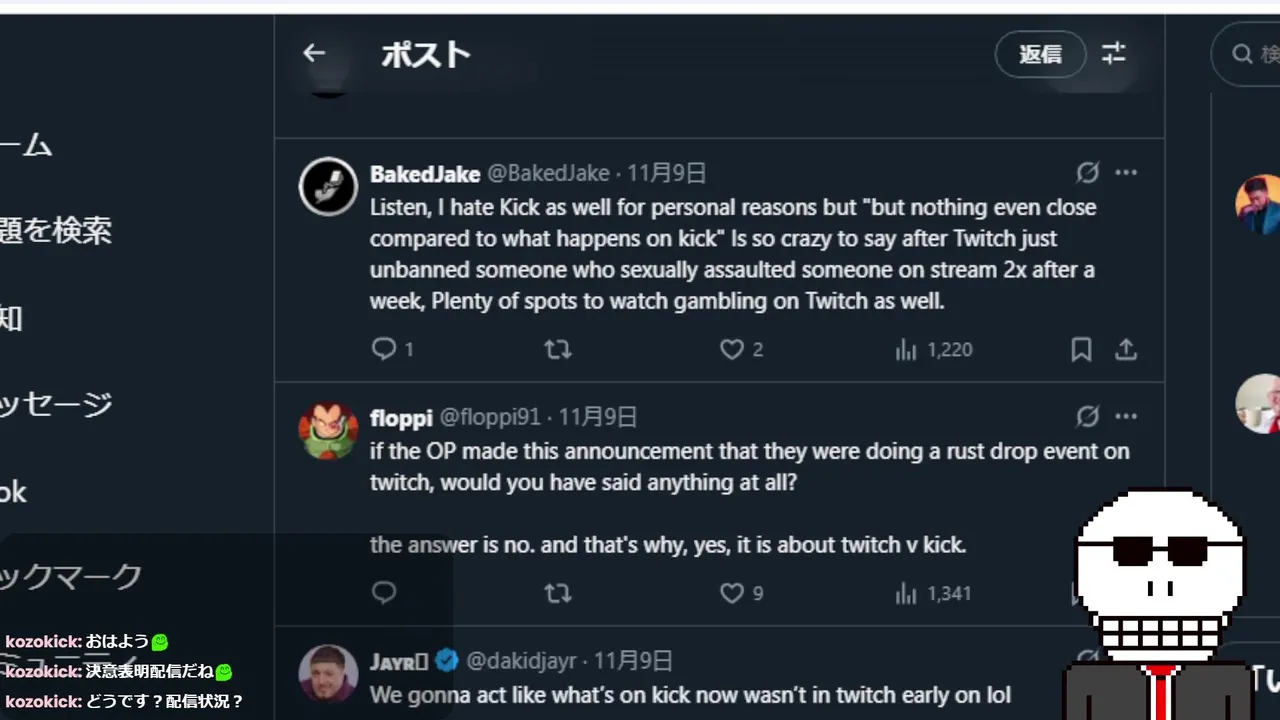Repost floppi's post
The width and height of the screenshot is (1280, 720).
click(557, 593)
